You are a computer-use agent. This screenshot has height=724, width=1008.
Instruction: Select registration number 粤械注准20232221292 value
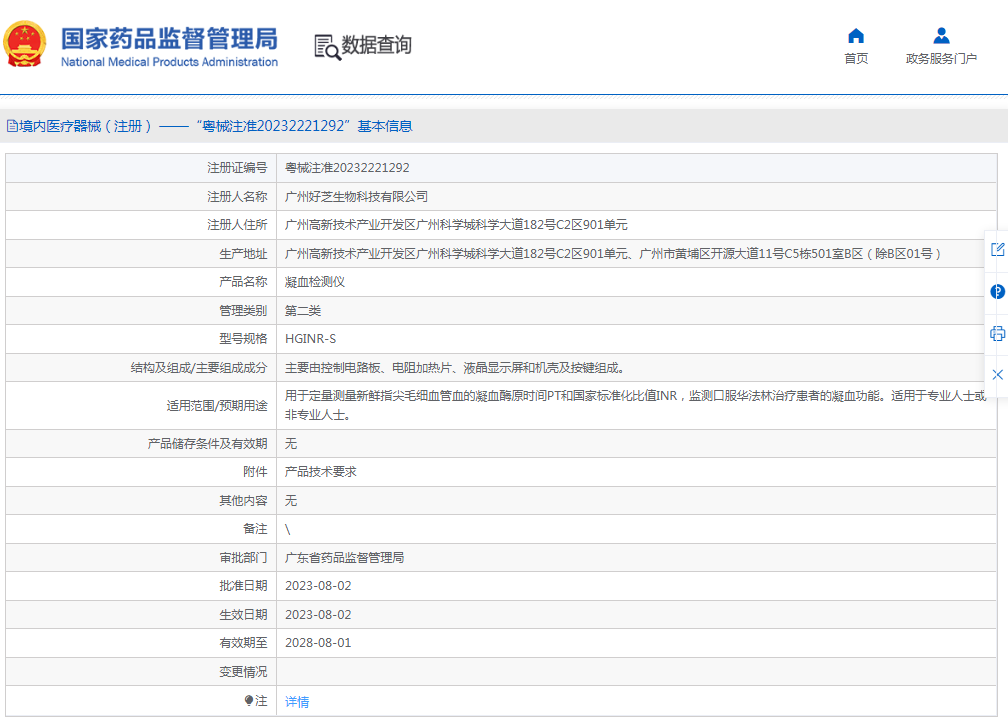[347, 168]
